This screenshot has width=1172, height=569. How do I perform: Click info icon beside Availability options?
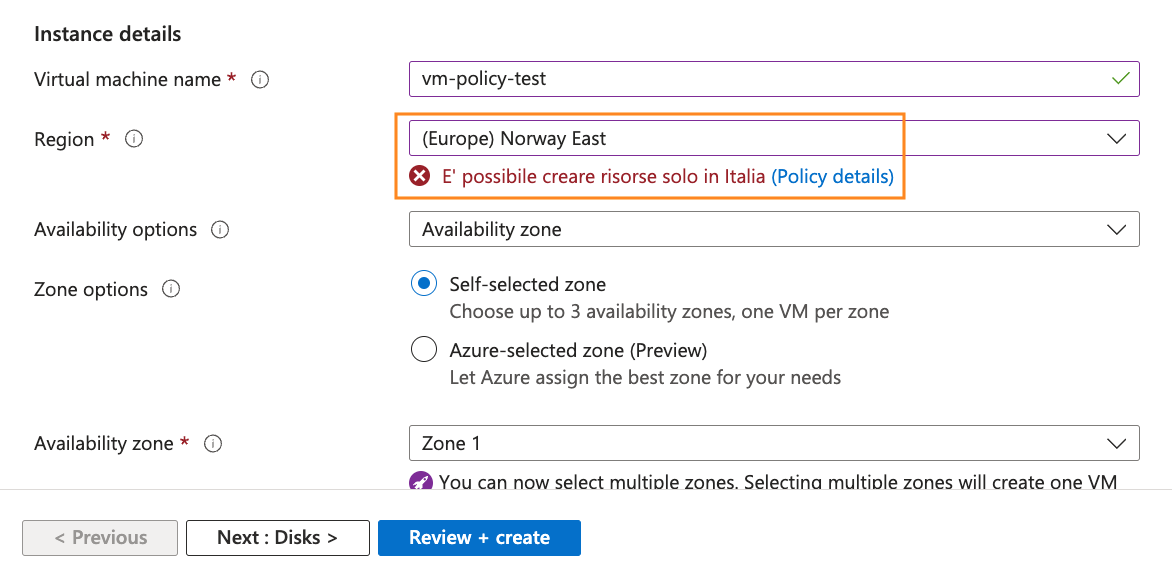pyautogui.click(x=220, y=229)
